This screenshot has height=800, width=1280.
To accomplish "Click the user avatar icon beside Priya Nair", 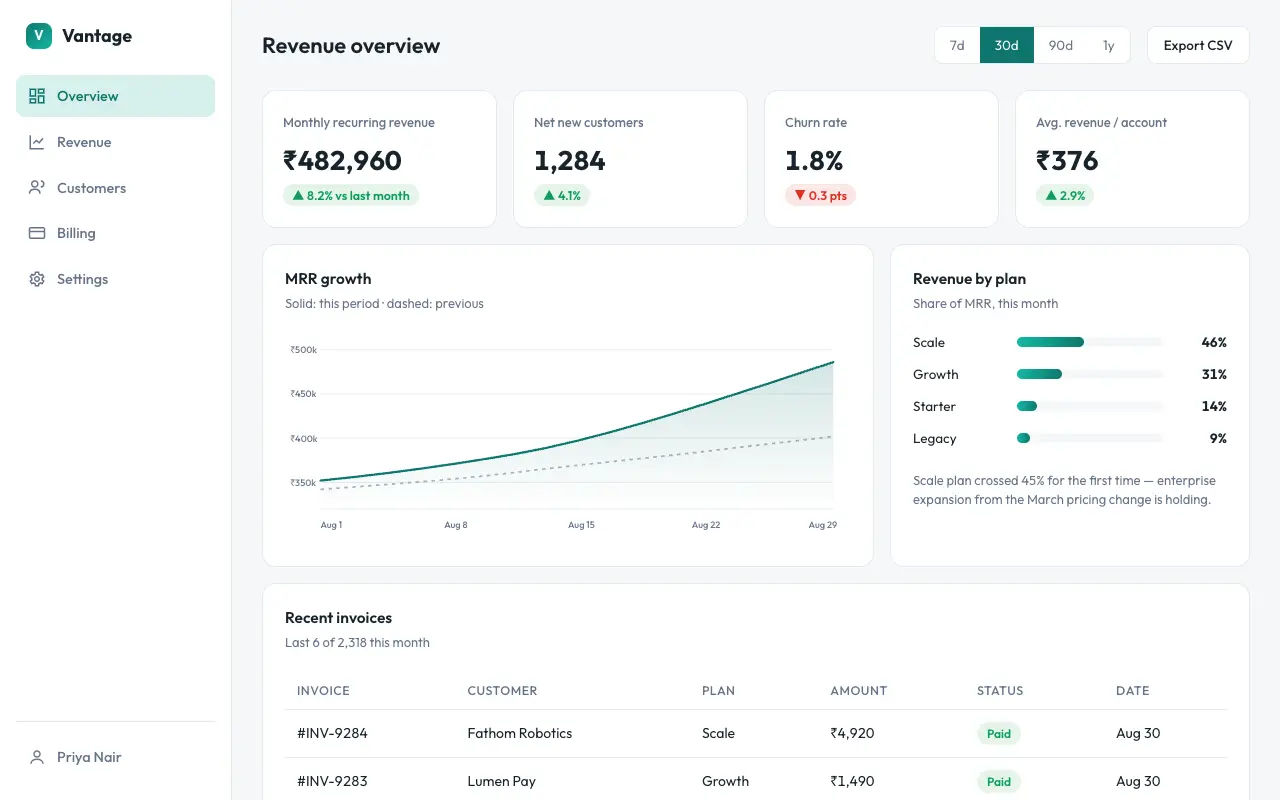I will tap(37, 757).
